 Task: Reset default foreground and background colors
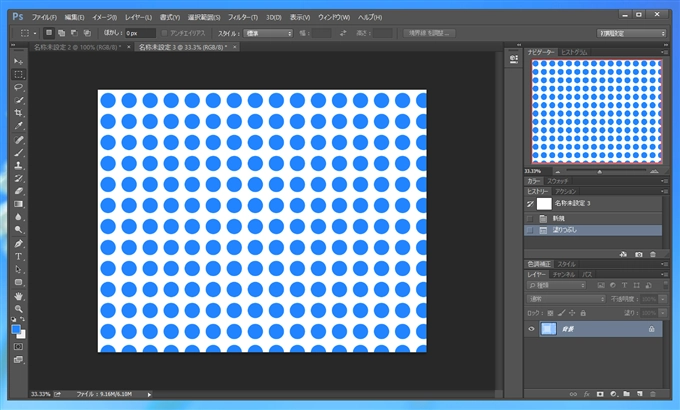pyautogui.click(x=14, y=319)
